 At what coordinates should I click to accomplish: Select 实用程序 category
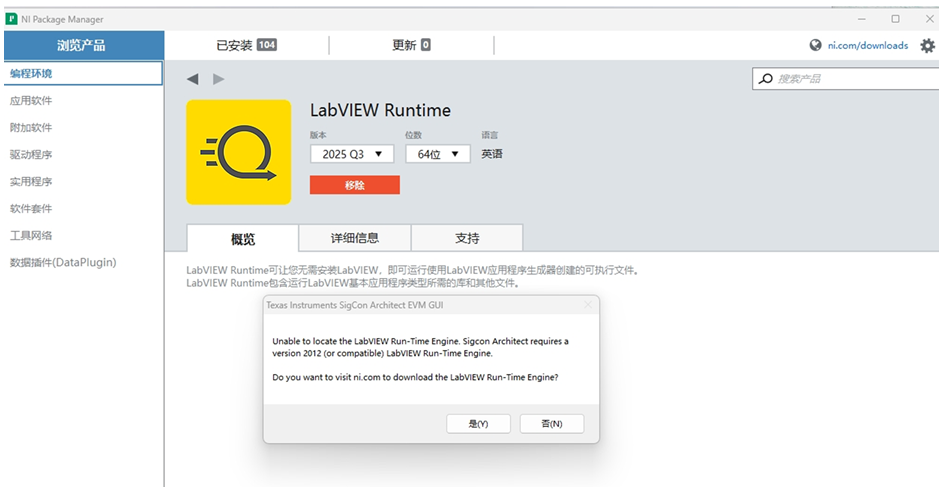click(31, 181)
